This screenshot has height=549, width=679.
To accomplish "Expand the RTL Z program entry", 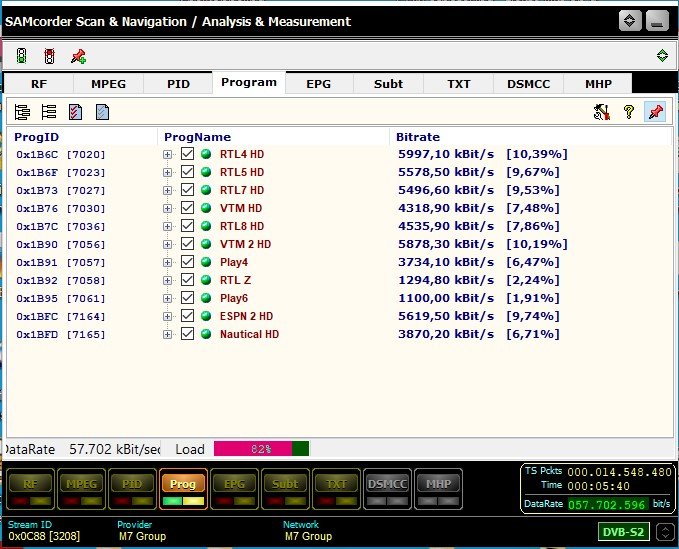I will (168, 280).
